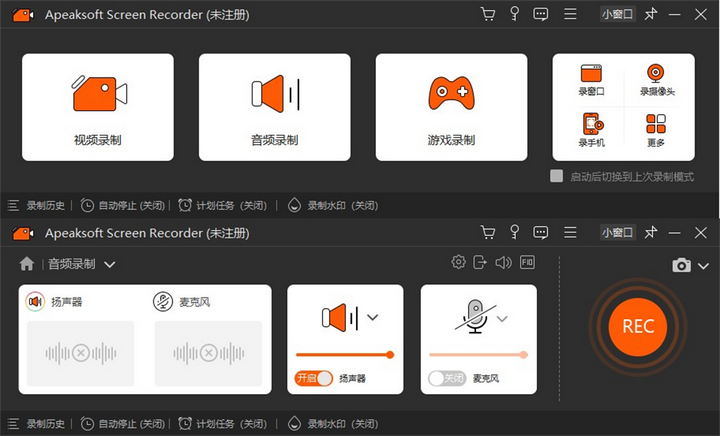Open 录制历史 in the bottom window status bar
This screenshot has width=720, height=436.
click(36, 424)
